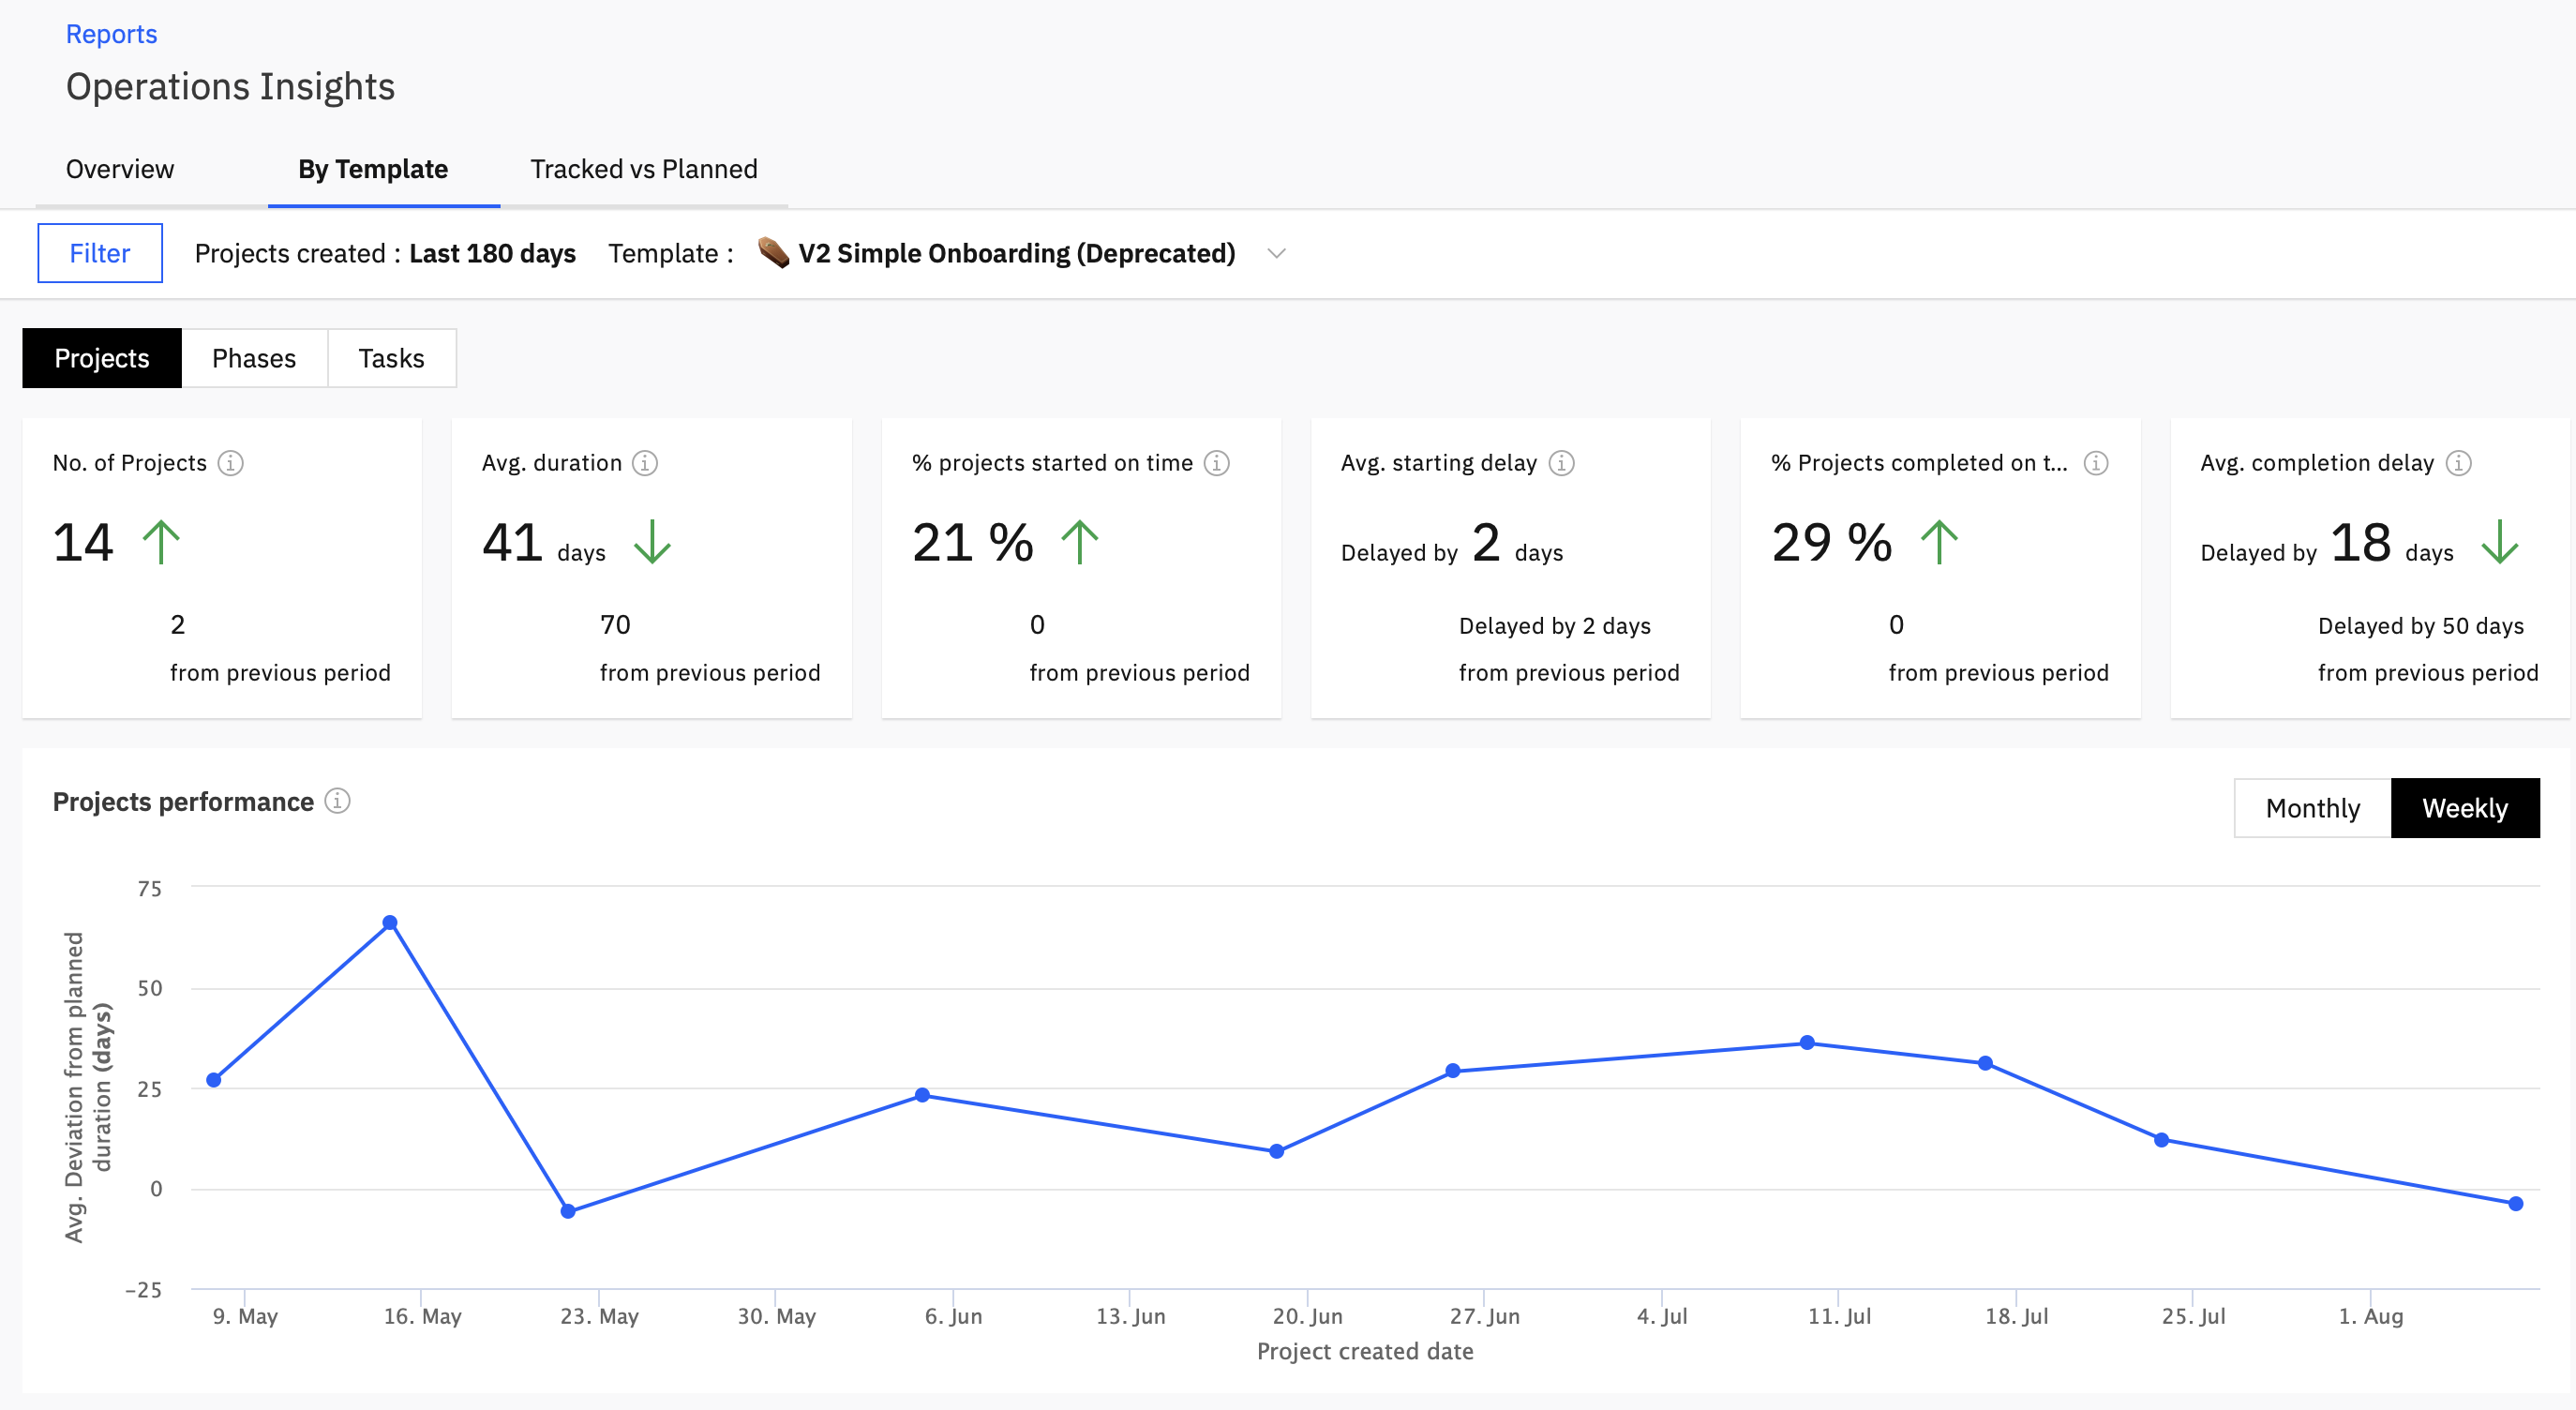Viewport: 2576px width, 1410px height.
Task: Click info icon next to Avg. starting delay
Action: pos(1561,463)
